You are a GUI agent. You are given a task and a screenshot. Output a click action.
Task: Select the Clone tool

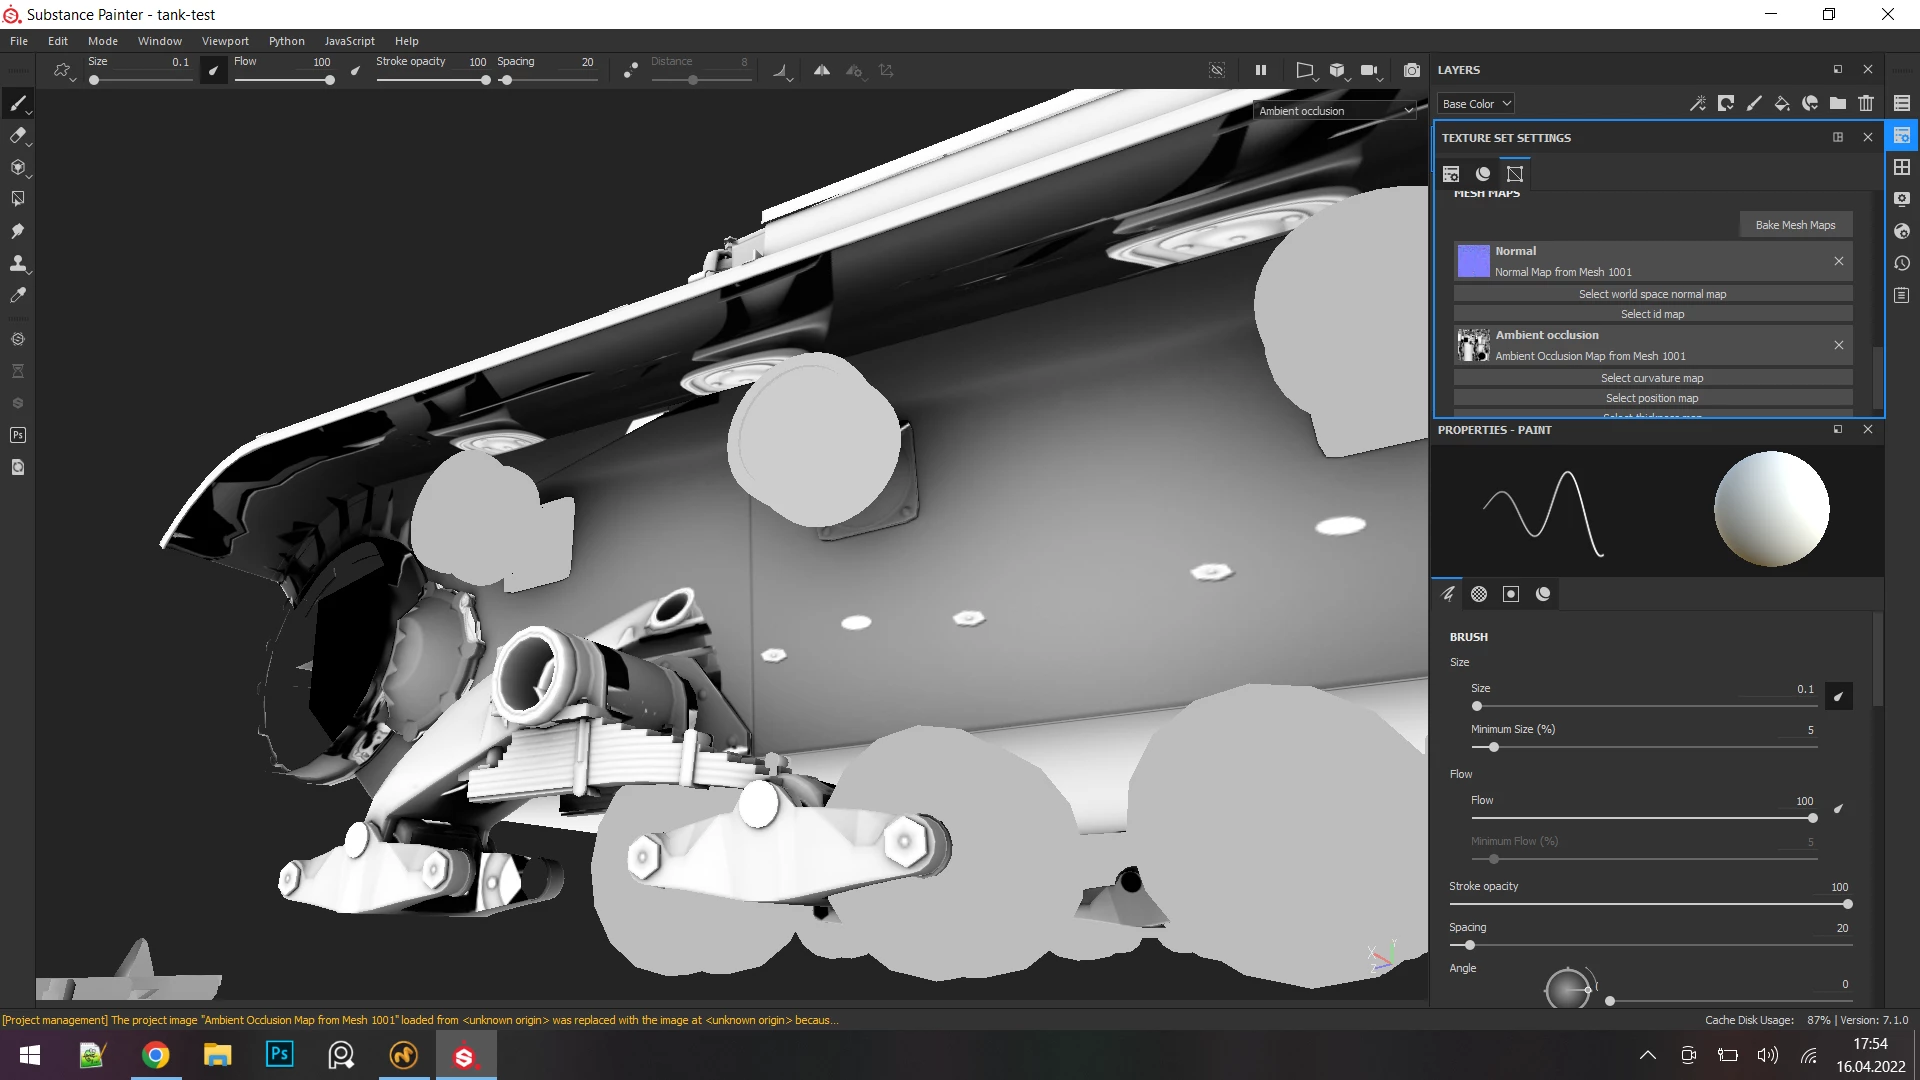click(17, 263)
